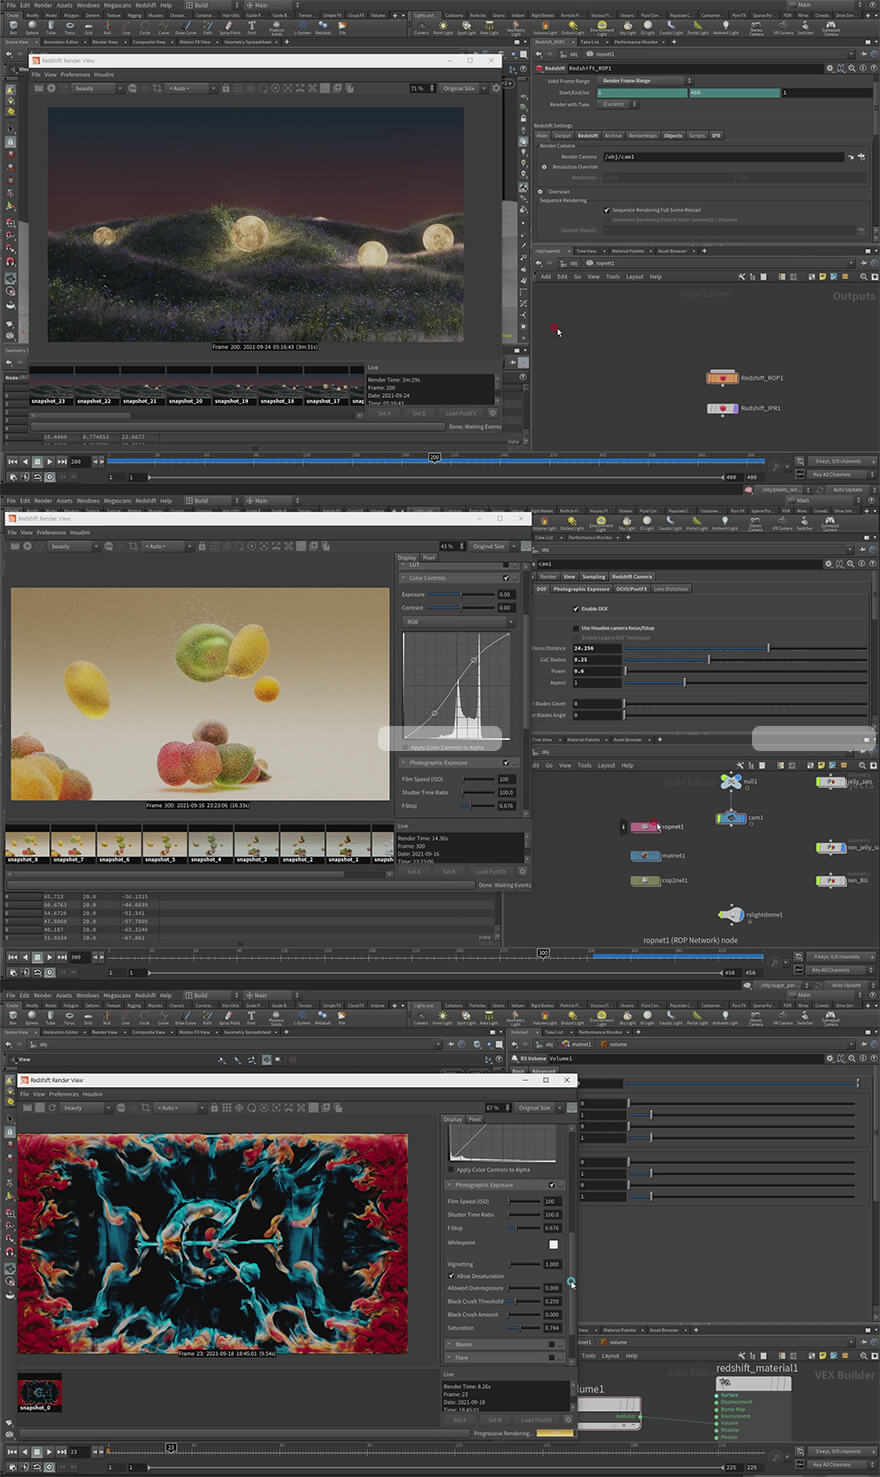
Task: Click the Whitepoint color swatch
Action: [554, 1244]
